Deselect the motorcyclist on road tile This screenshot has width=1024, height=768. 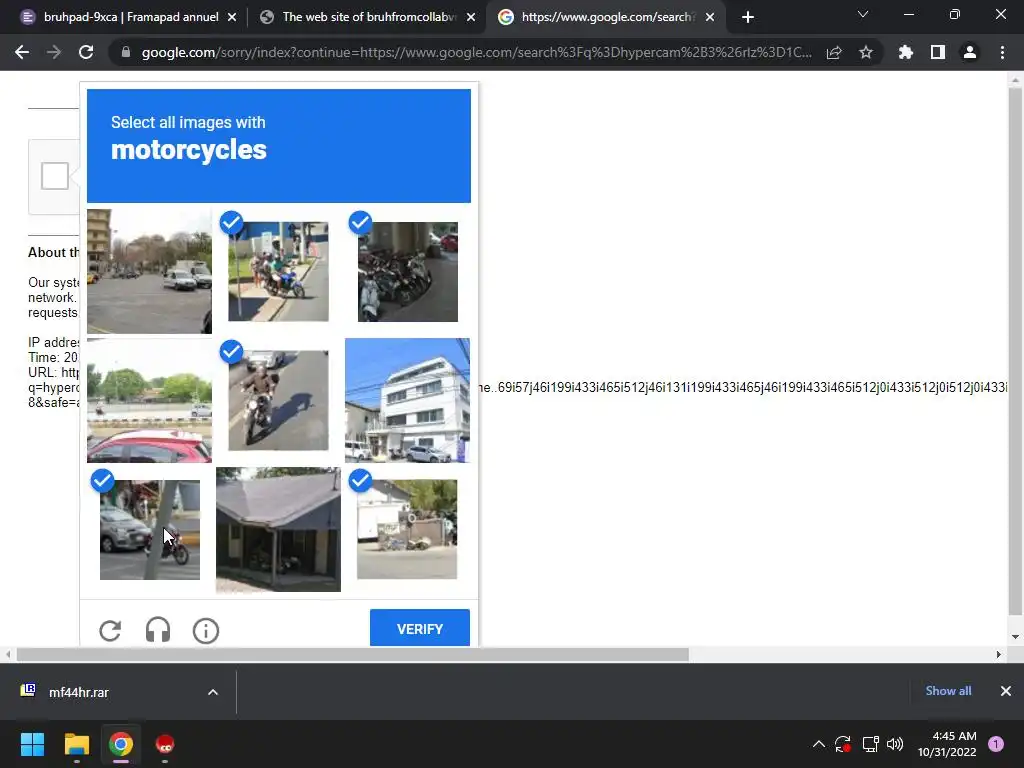pos(278,400)
